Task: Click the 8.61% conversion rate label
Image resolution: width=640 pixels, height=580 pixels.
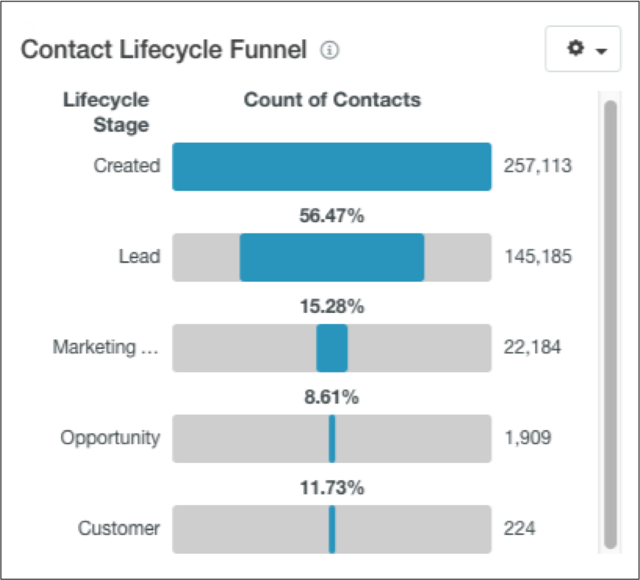Action: pos(331,397)
